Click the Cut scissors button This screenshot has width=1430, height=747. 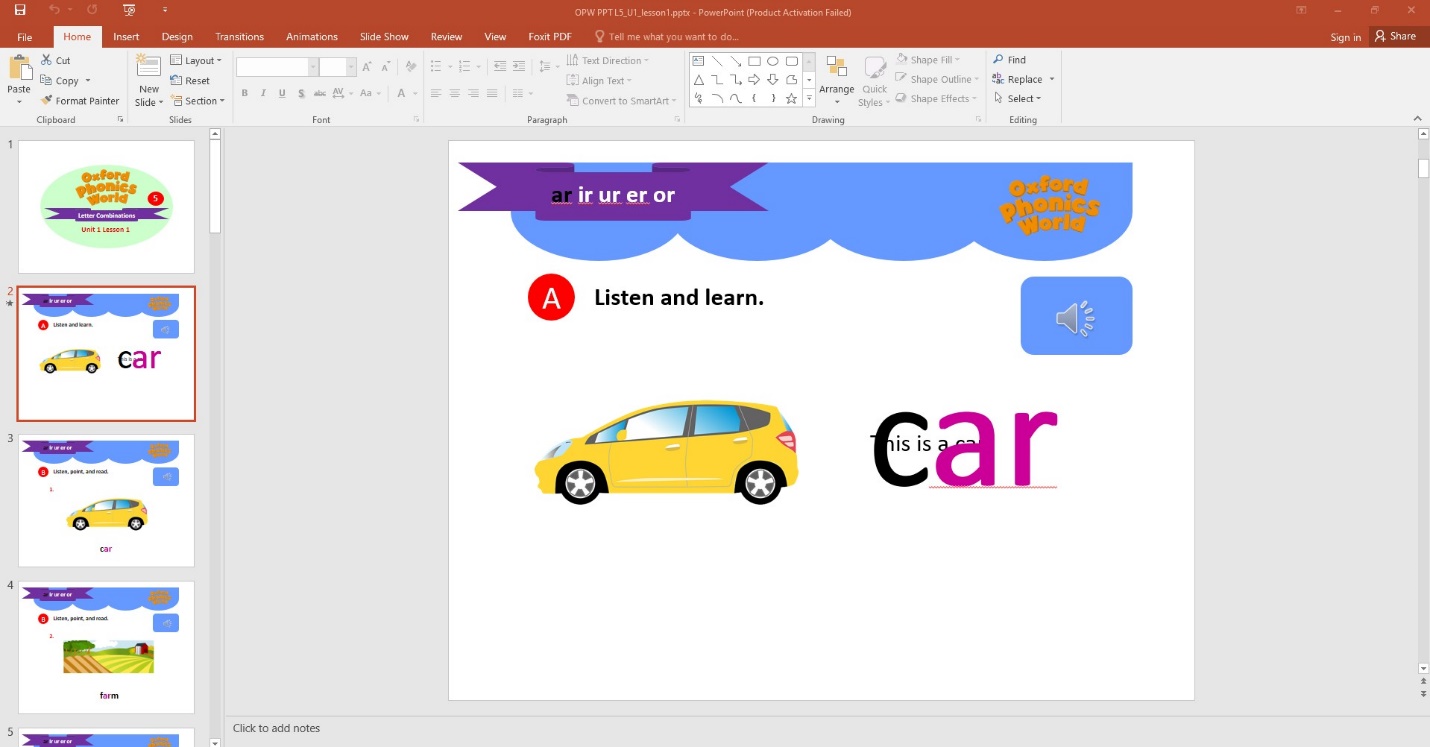click(x=56, y=60)
